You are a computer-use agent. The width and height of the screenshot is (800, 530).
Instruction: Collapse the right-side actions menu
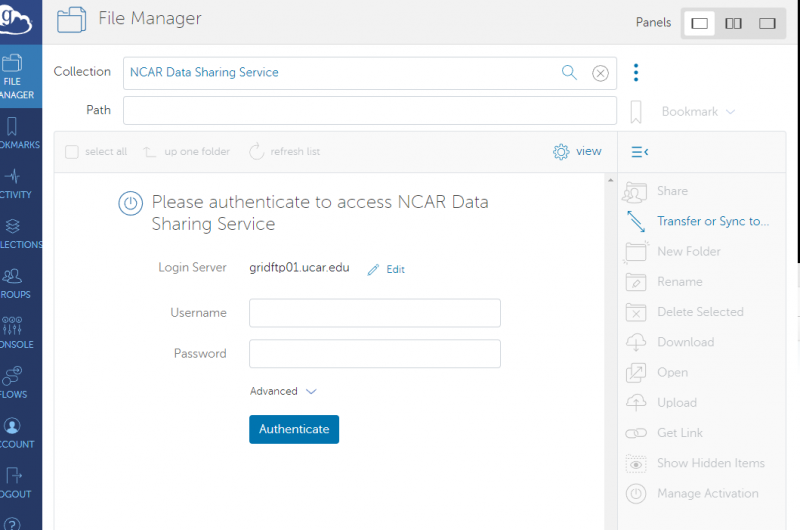click(x=640, y=152)
